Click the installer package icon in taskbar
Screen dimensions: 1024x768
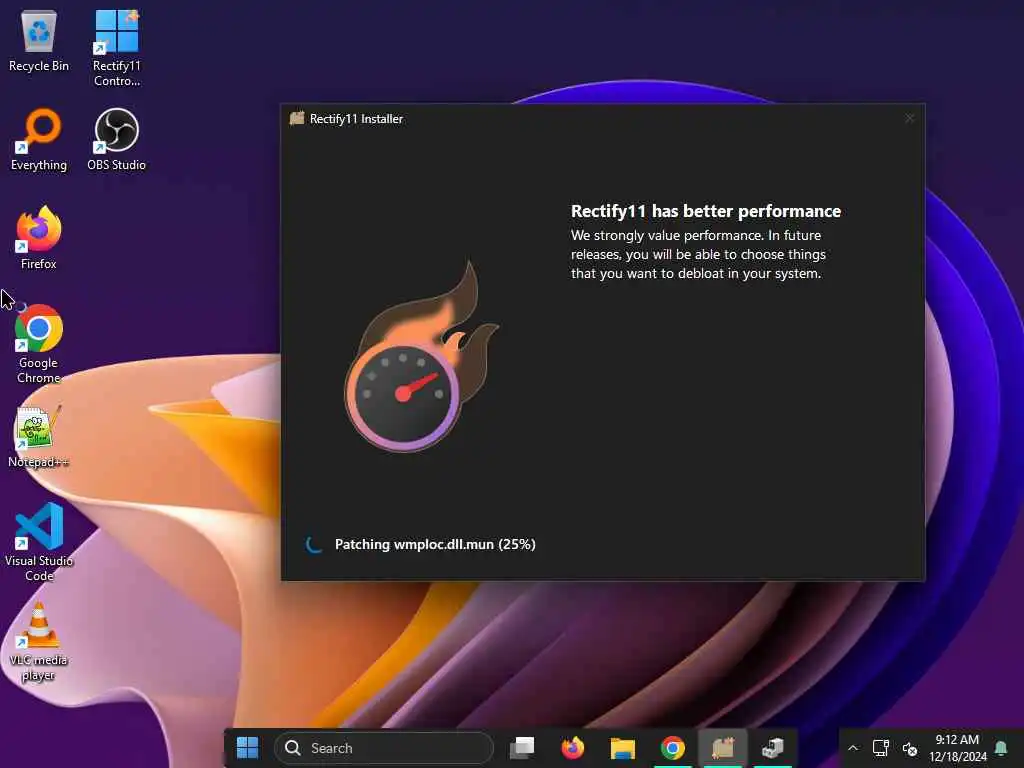[x=773, y=748]
